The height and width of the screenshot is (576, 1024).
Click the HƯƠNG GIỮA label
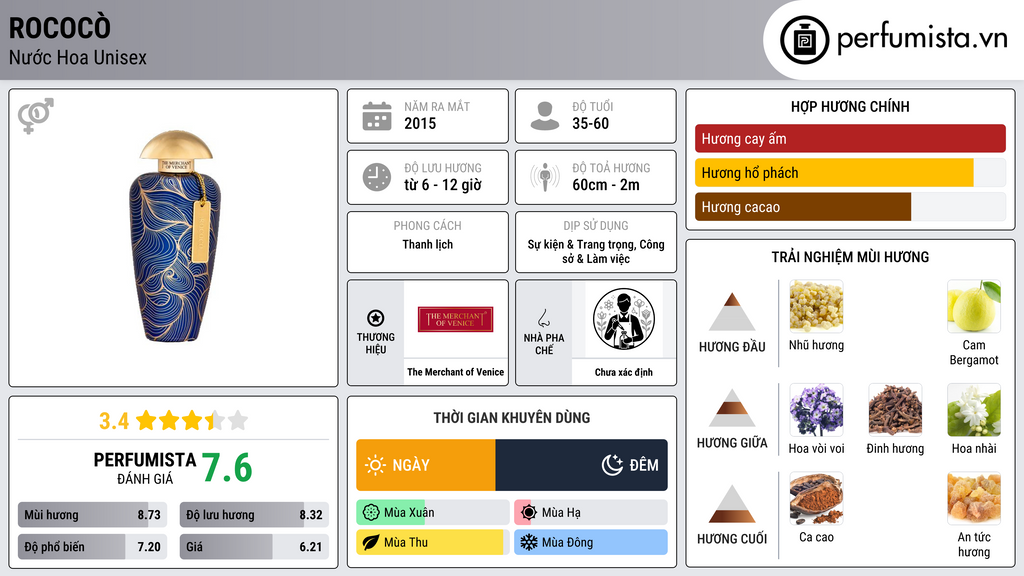(732, 443)
